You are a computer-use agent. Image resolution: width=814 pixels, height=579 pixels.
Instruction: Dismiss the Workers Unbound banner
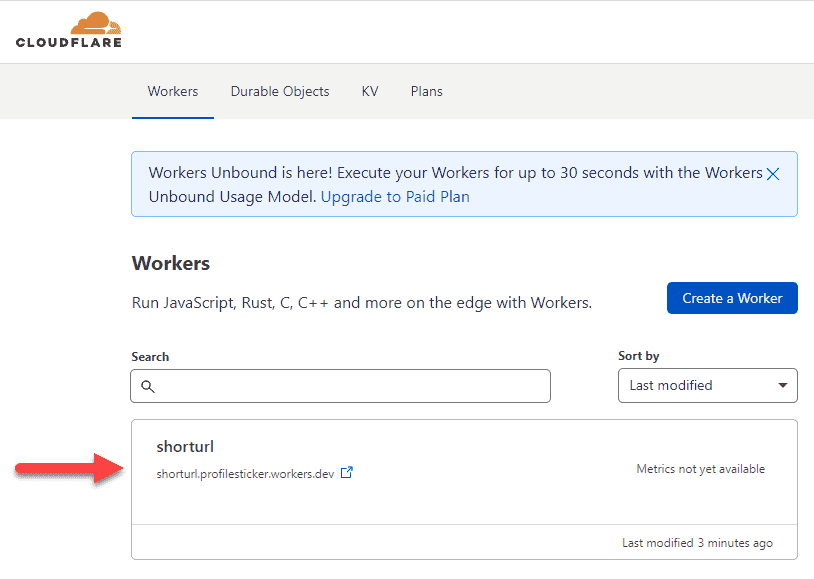pos(773,174)
